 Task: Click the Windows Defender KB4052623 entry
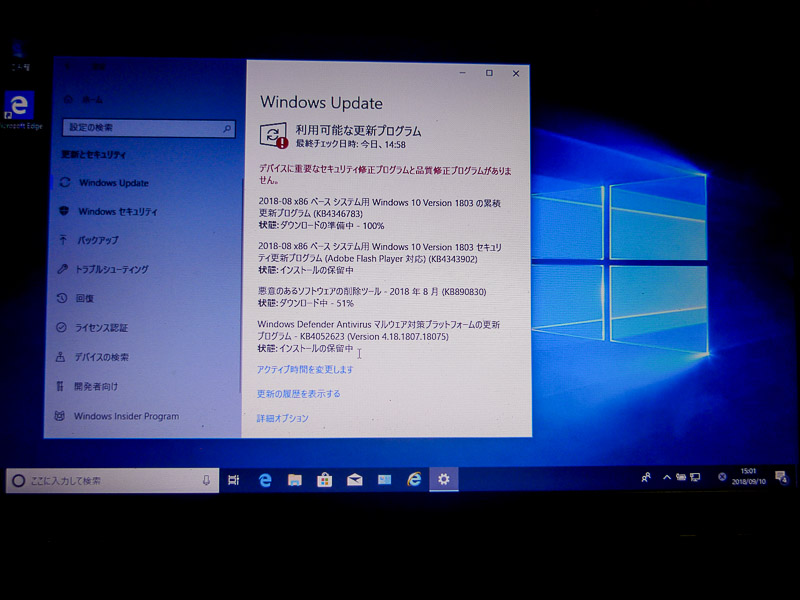(x=379, y=336)
